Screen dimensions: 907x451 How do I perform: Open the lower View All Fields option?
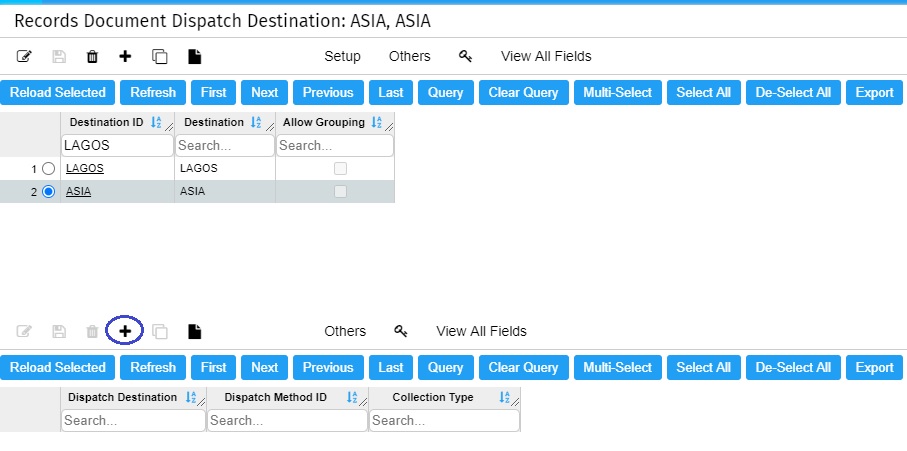click(x=481, y=331)
